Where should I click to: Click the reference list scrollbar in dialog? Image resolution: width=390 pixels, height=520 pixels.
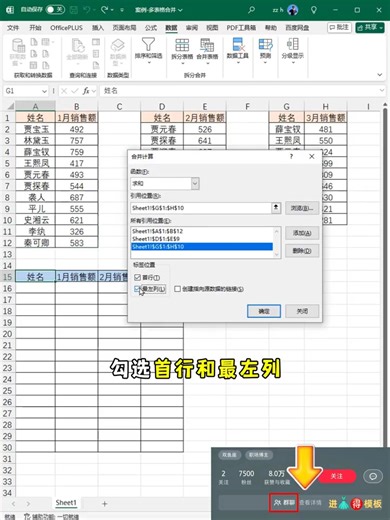coord(276,242)
